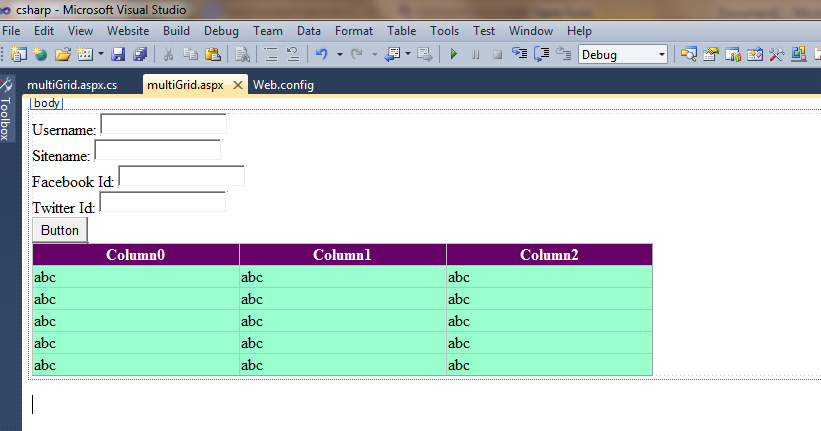Click the Redo arrow icon
Screen dimensions: 821x431
coord(357,54)
